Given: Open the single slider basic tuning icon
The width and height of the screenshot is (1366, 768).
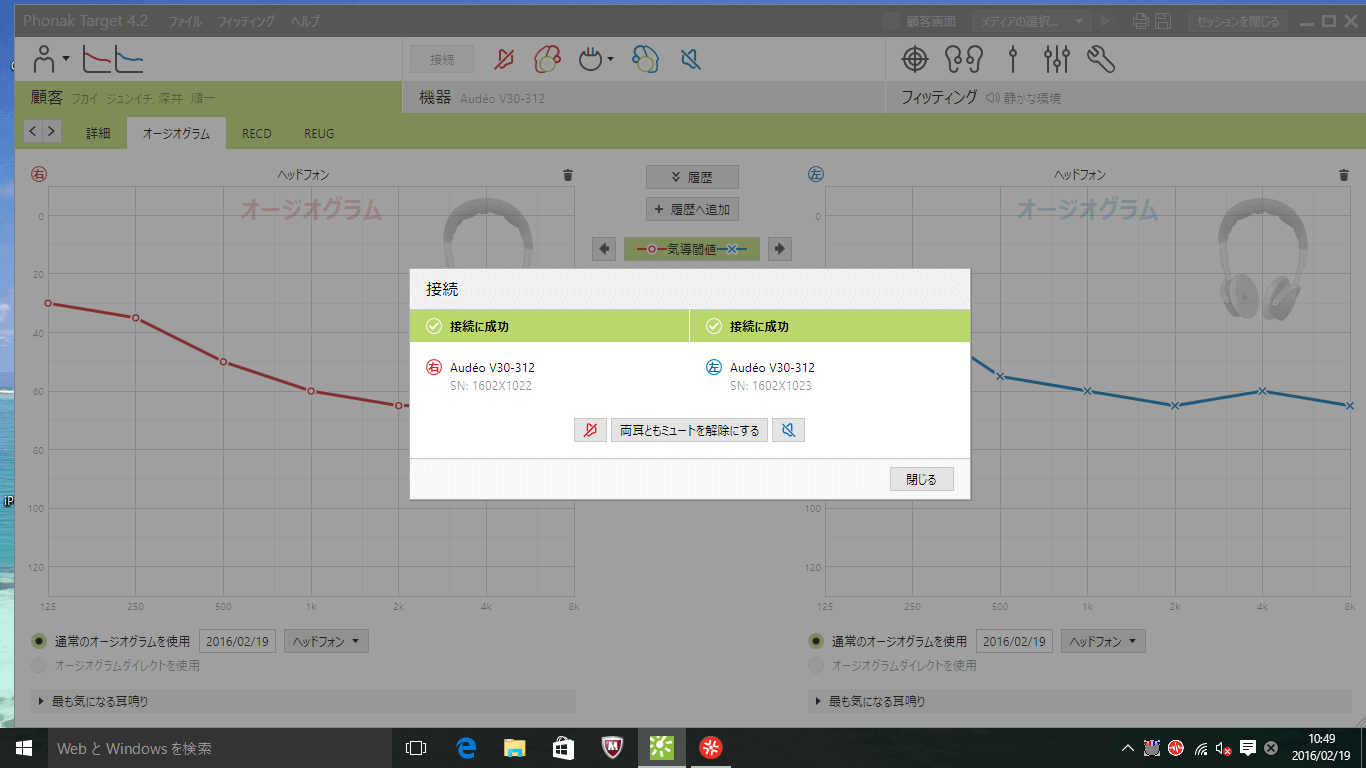Looking at the screenshot, I should pyautogui.click(x=1013, y=60).
